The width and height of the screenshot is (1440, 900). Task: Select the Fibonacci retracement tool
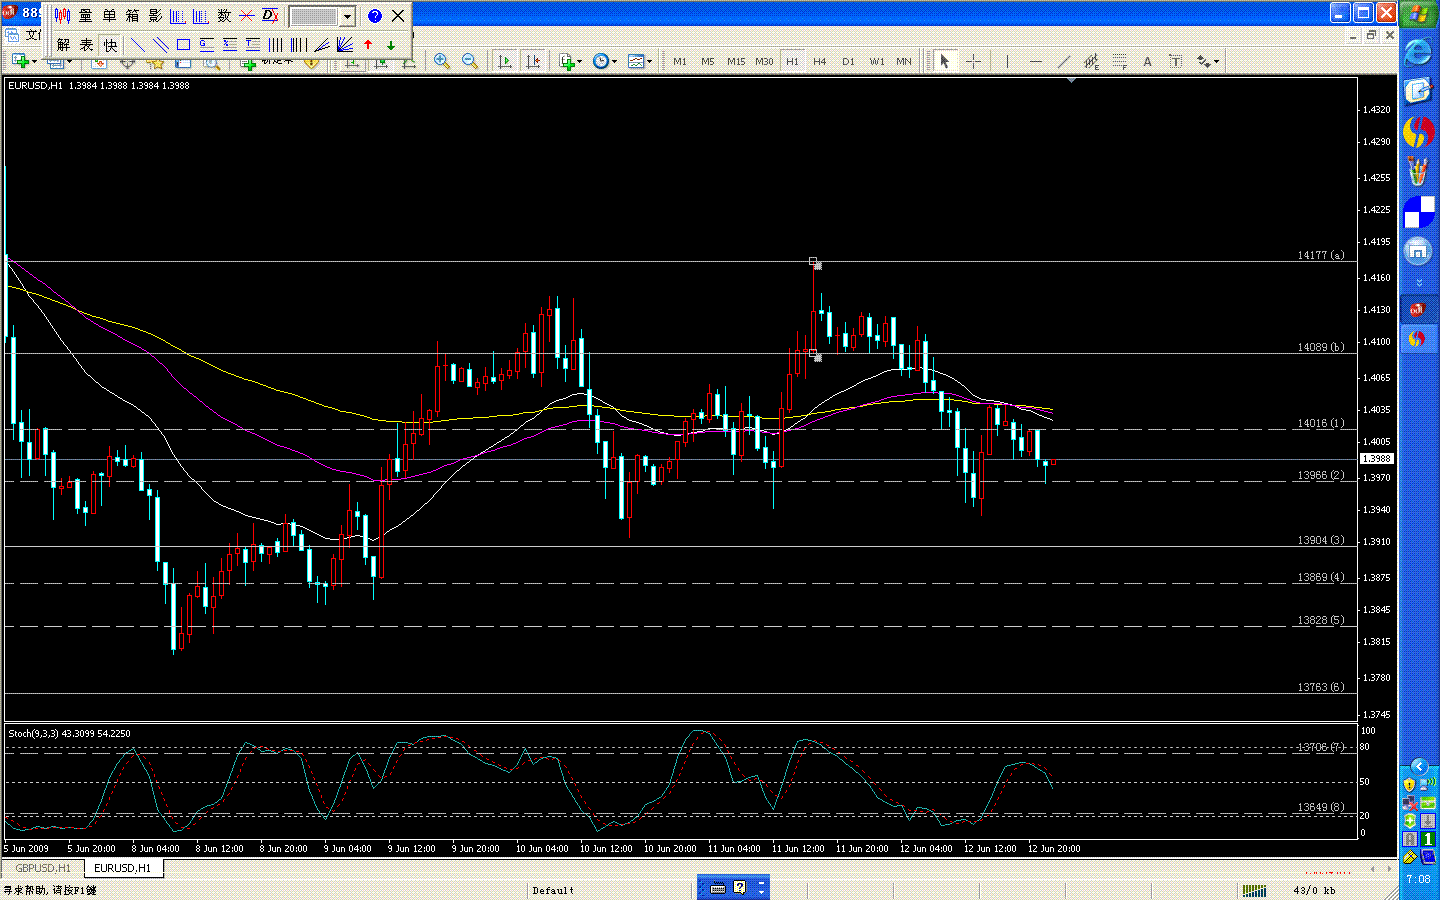click(1120, 61)
